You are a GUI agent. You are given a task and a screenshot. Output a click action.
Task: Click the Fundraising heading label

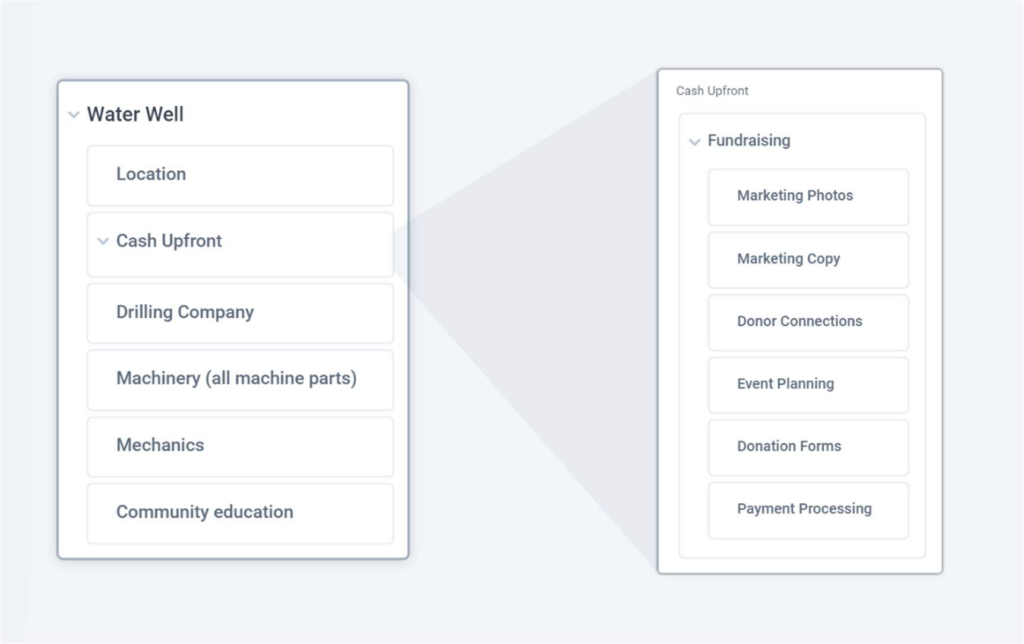click(749, 141)
